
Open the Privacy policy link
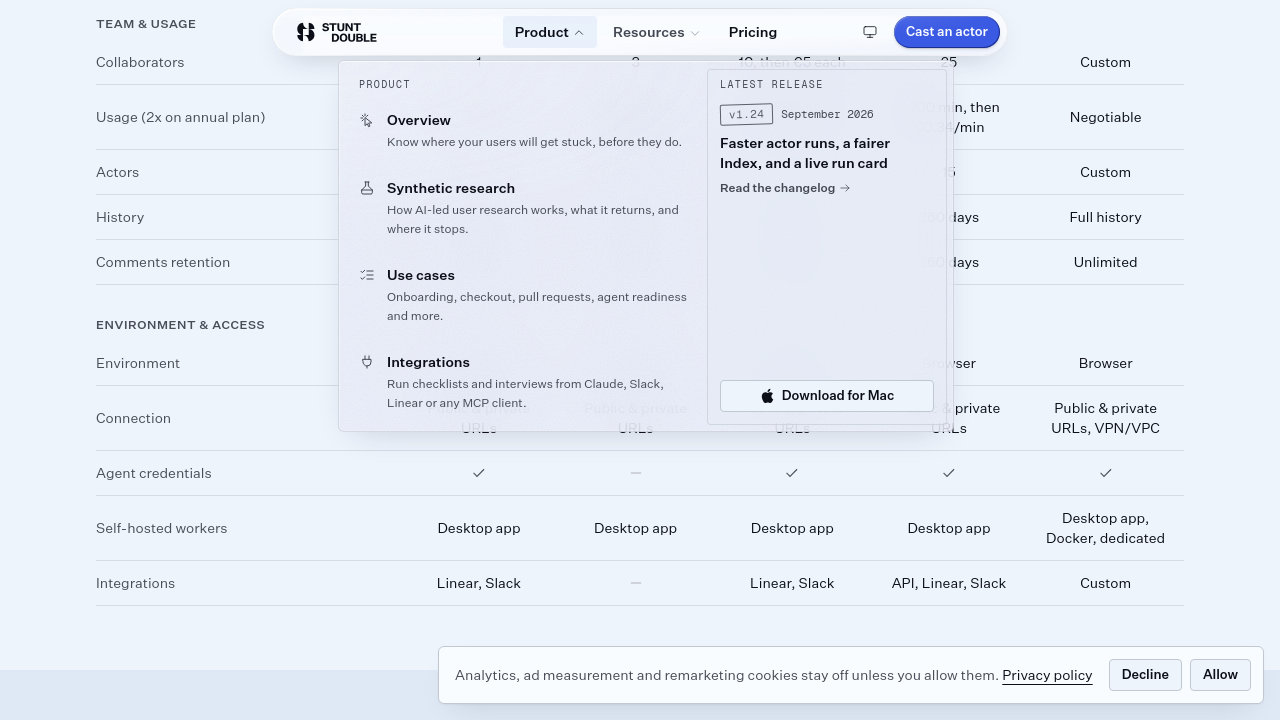point(1047,675)
